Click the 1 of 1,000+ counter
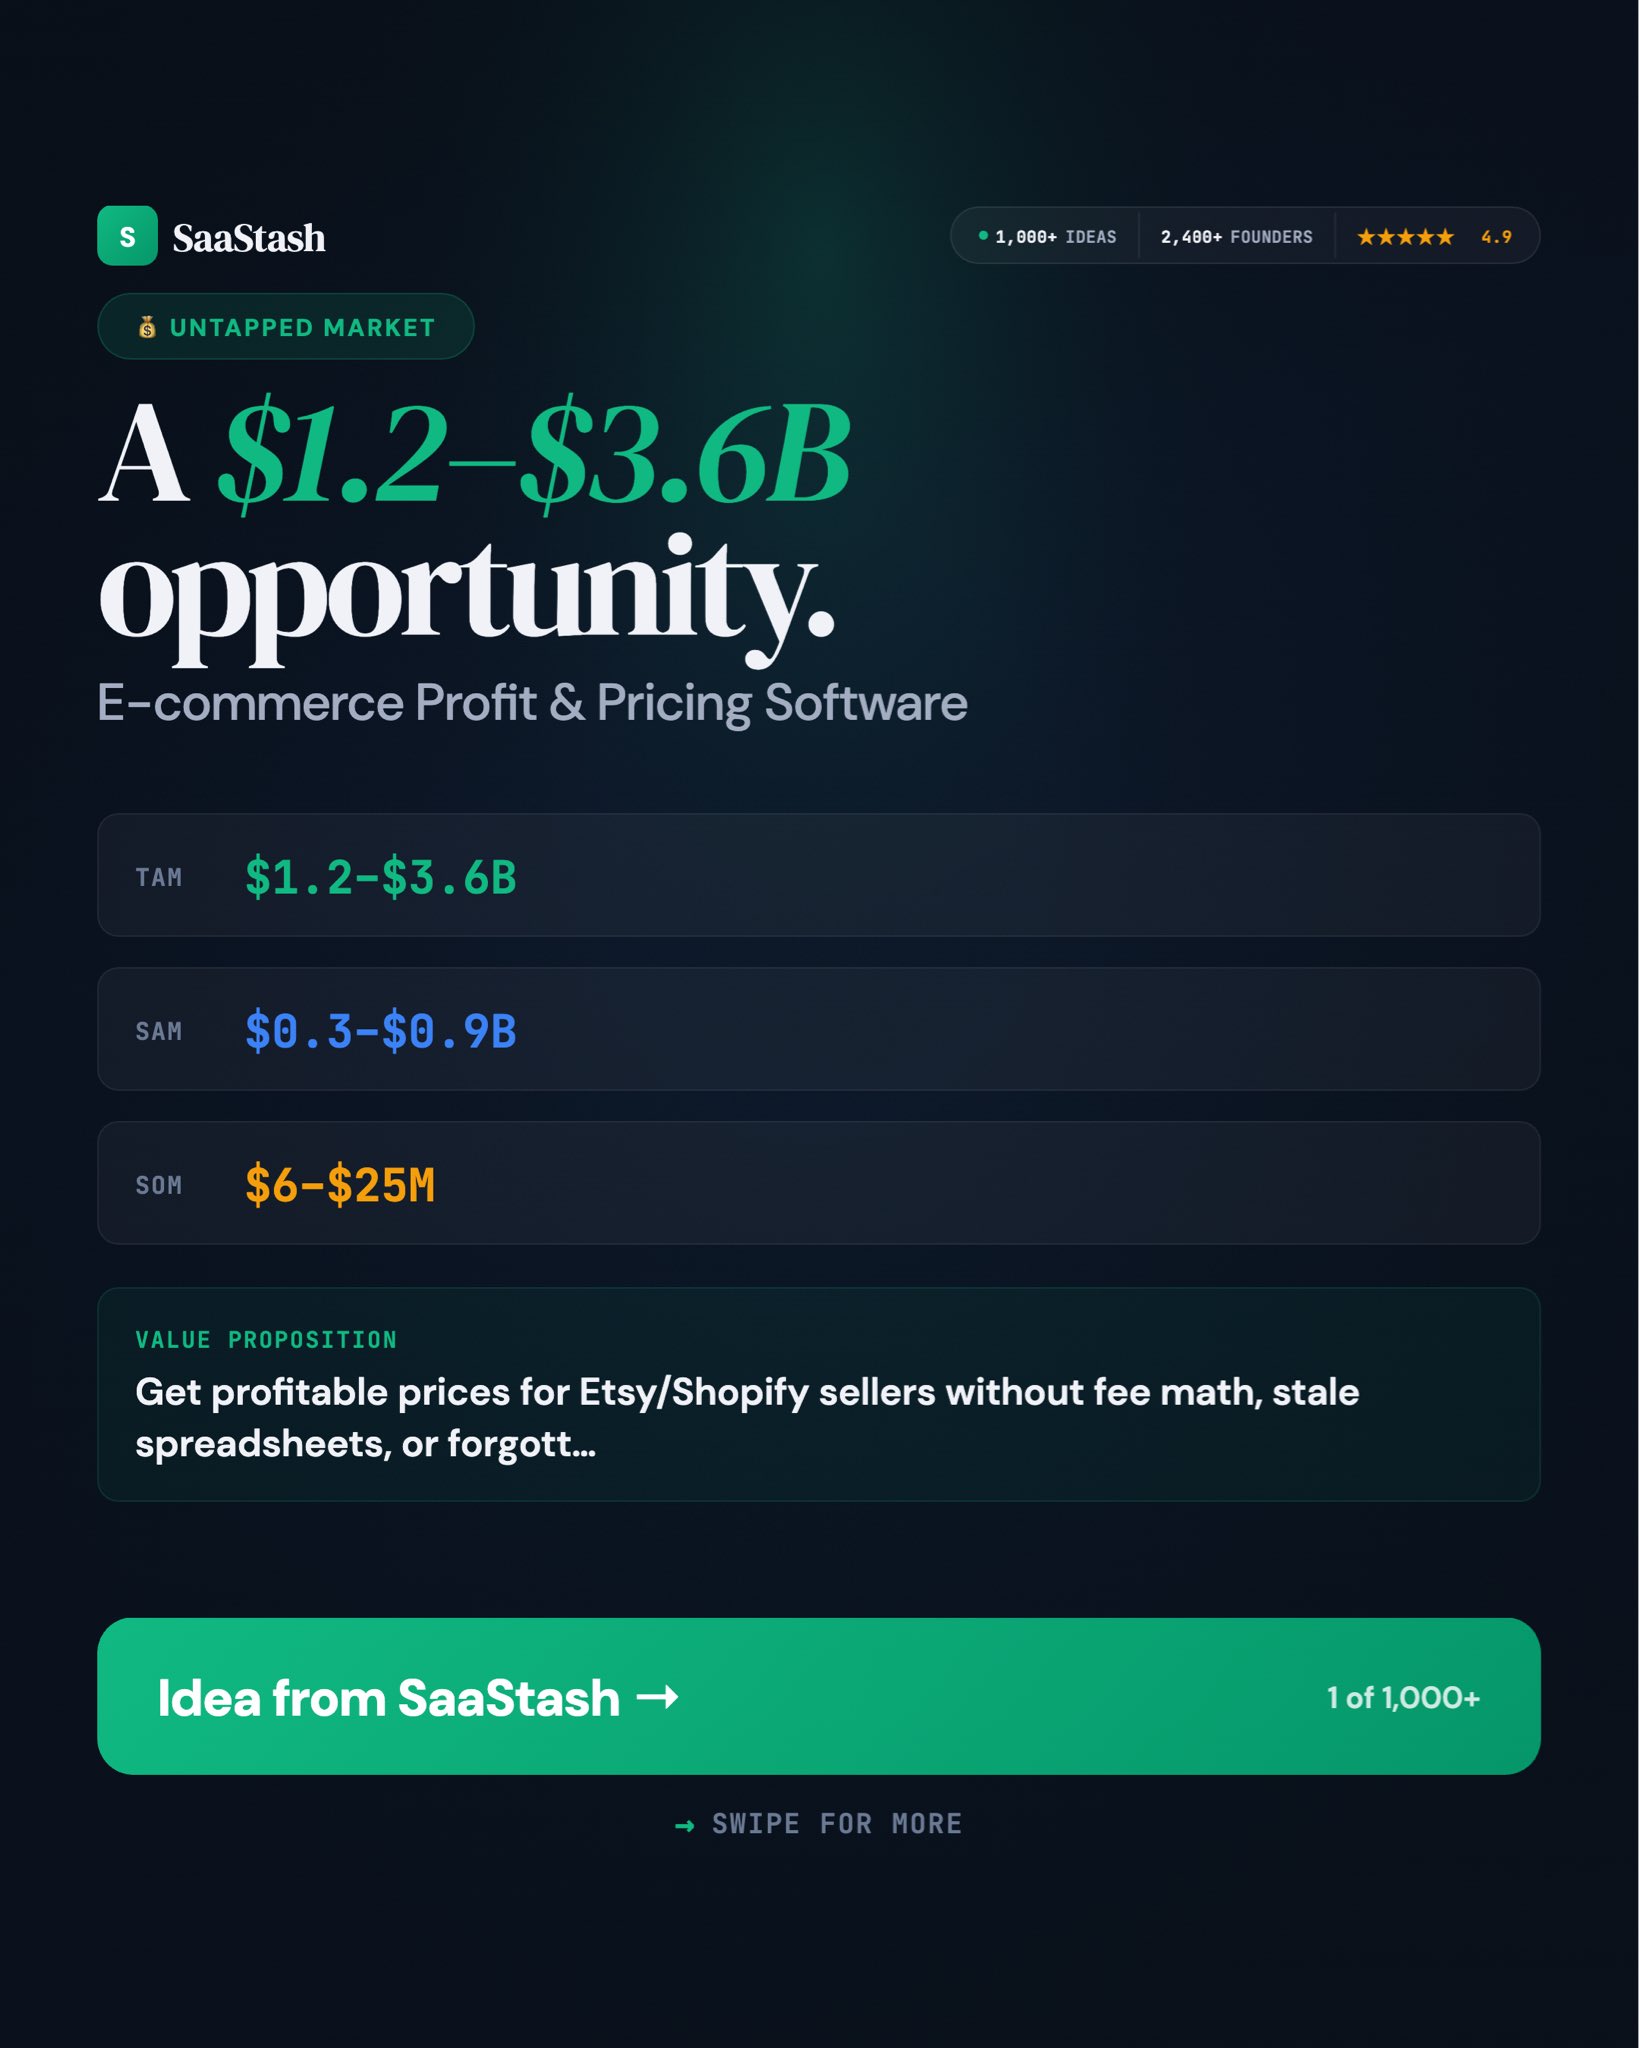 1402,1697
